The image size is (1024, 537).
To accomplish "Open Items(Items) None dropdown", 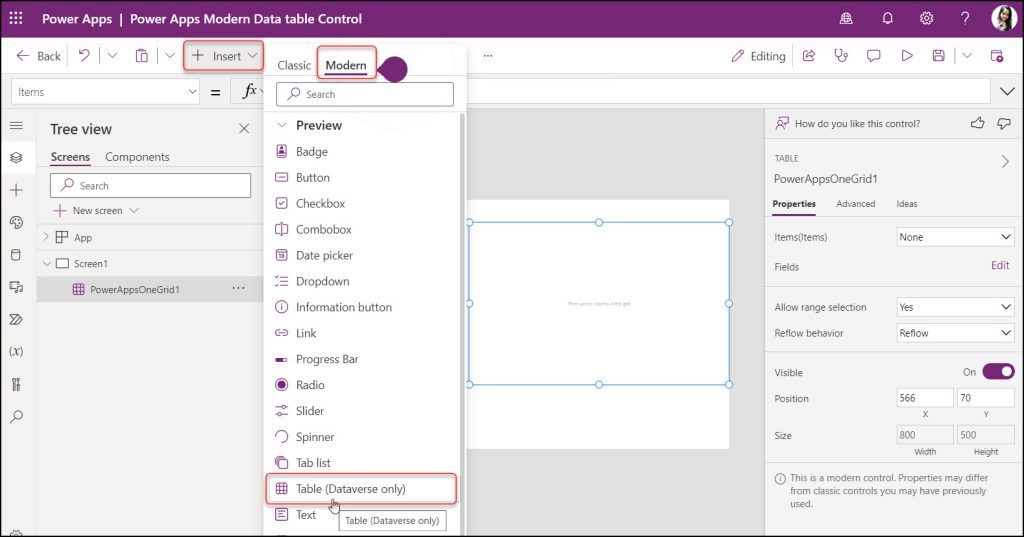I will coord(955,237).
